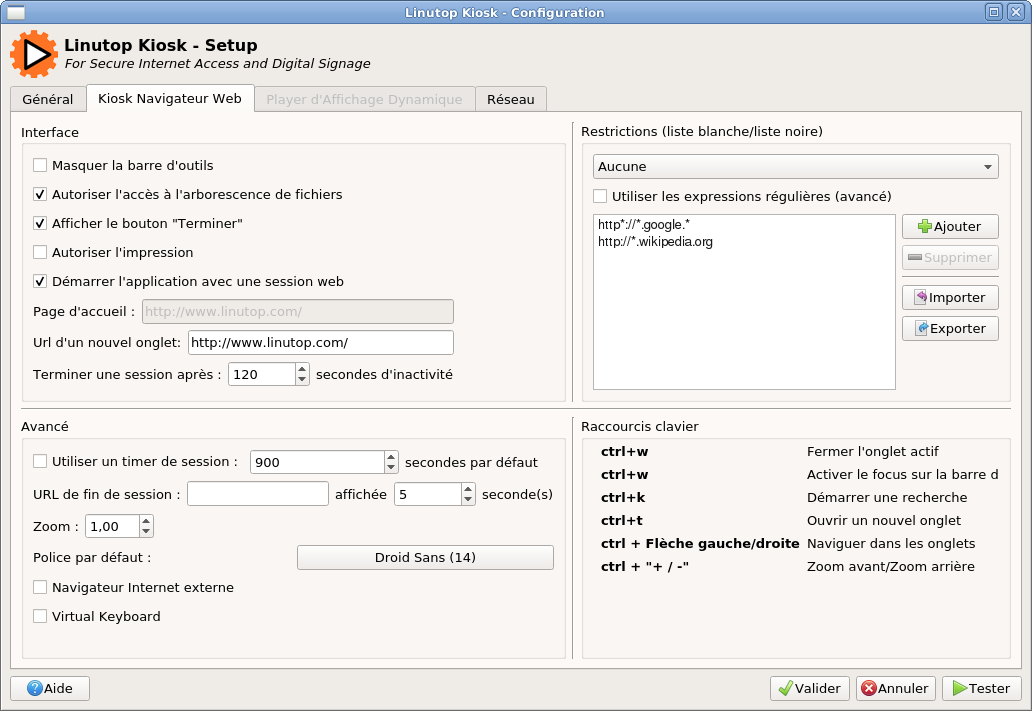
Task: Click the green plus Ajouter icon
Action: (924, 226)
